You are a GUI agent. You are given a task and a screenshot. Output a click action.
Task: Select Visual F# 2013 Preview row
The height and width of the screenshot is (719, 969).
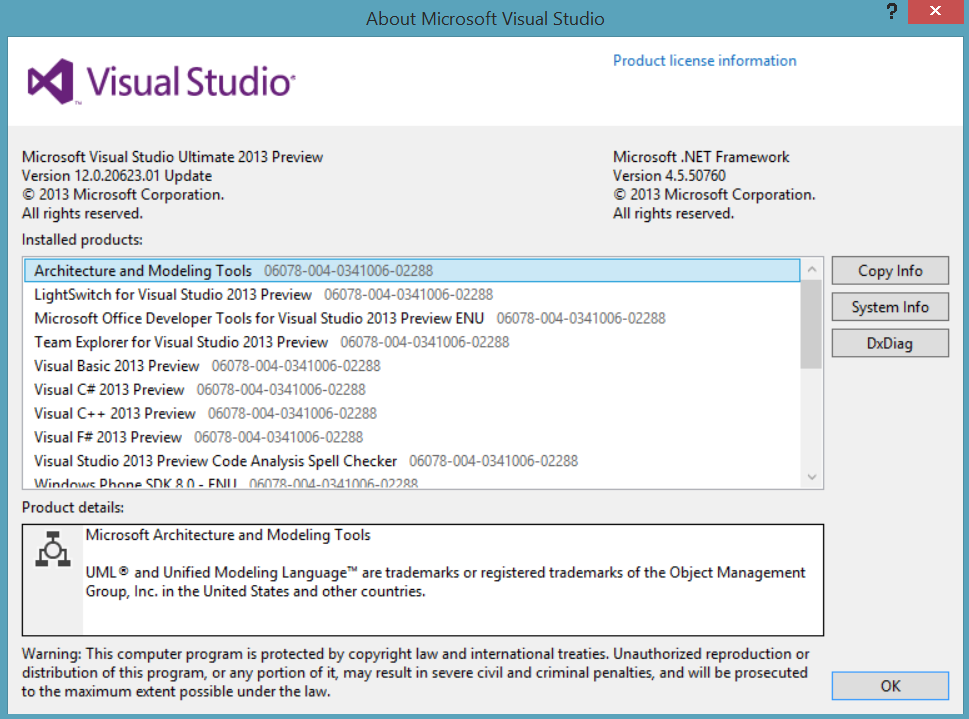(412, 437)
